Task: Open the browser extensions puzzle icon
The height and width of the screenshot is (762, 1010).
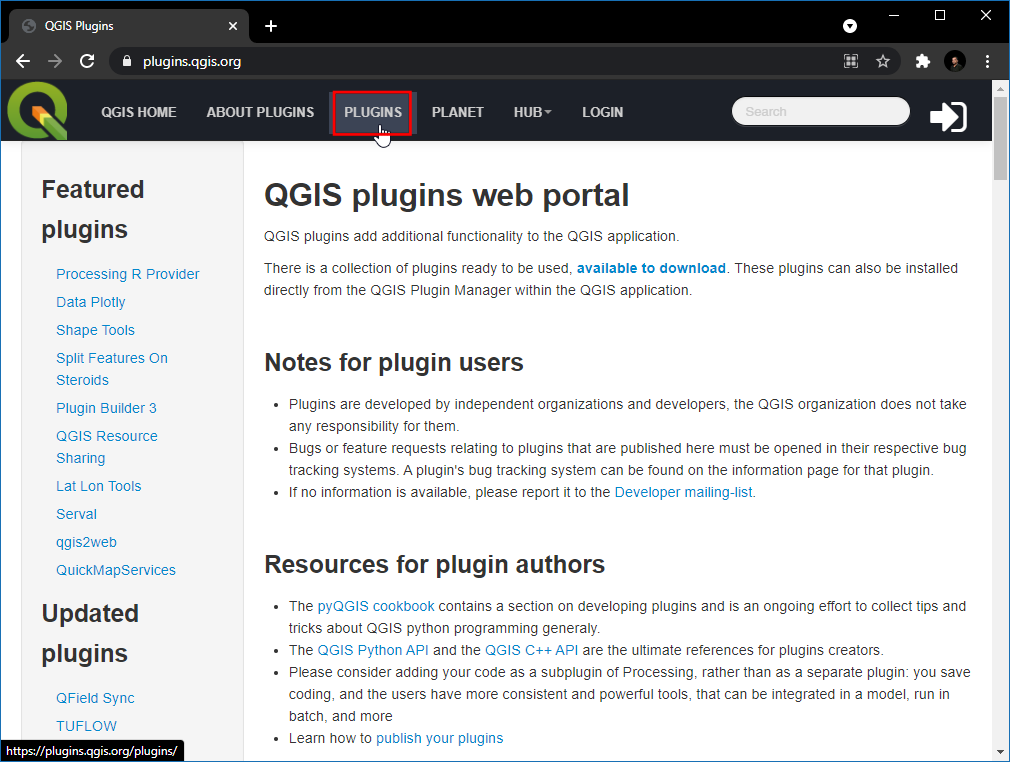Action: [923, 61]
